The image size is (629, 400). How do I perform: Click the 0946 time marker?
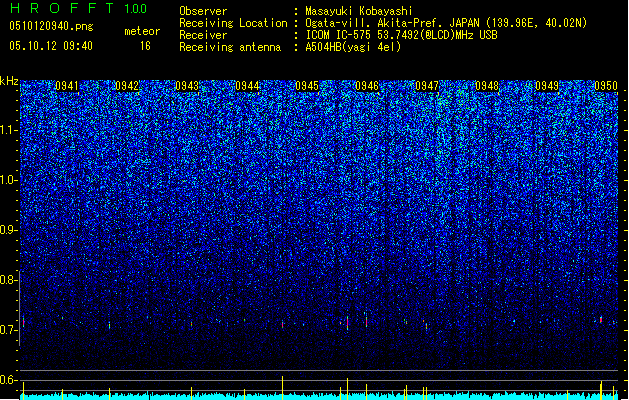tap(367, 86)
